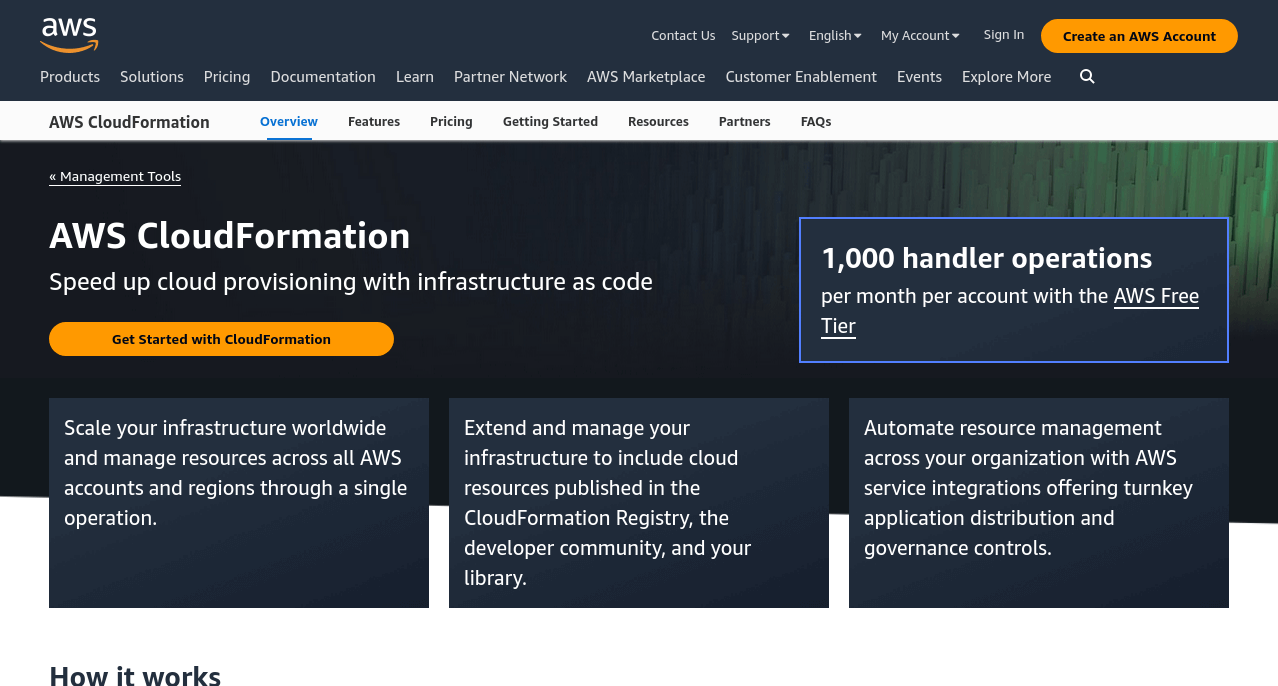This screenshot has height=686, width=1278.
Task: Open the Products menu
Action: pos(69,76)
